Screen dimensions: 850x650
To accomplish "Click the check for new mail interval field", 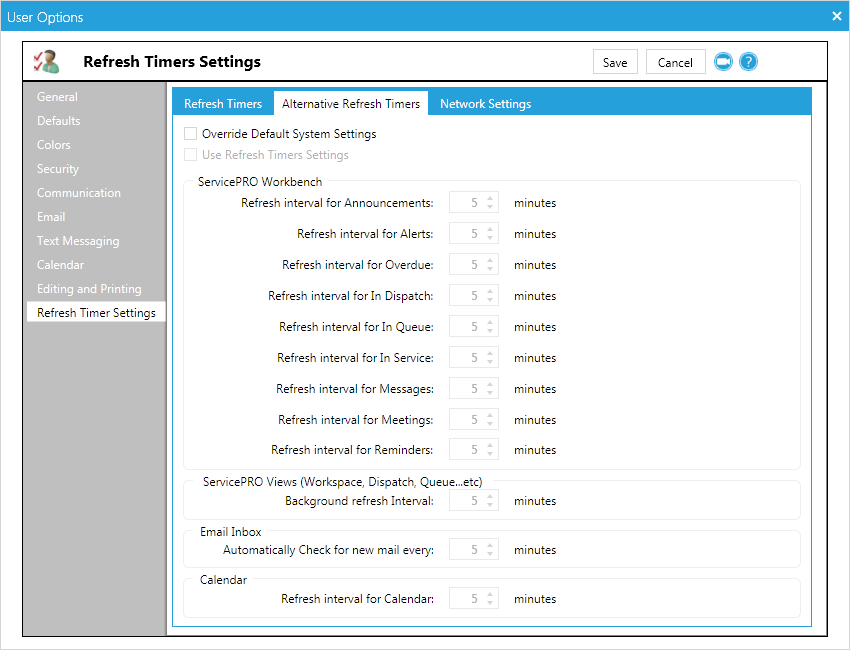I will [x=473, y=550].
